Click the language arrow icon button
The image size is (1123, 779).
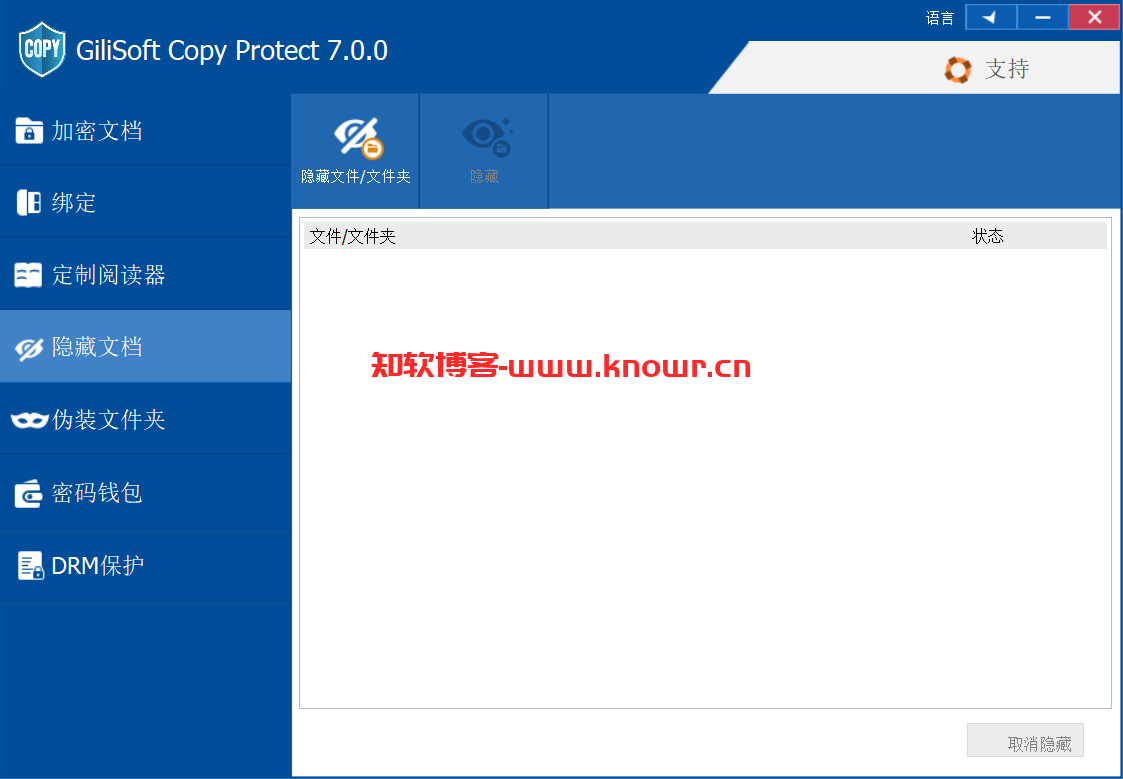pyautogui.click(x=991, y=17)
